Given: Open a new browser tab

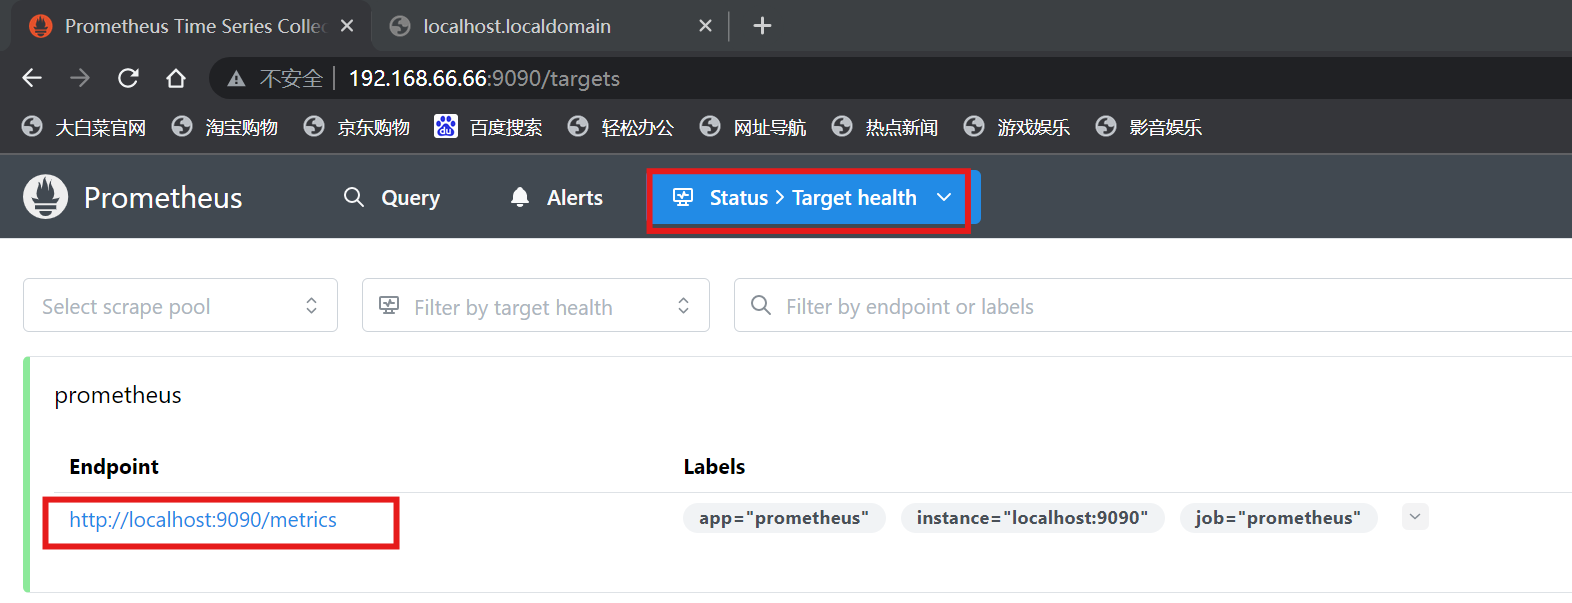Looking at the screenshot, I should tap(762, 26).
